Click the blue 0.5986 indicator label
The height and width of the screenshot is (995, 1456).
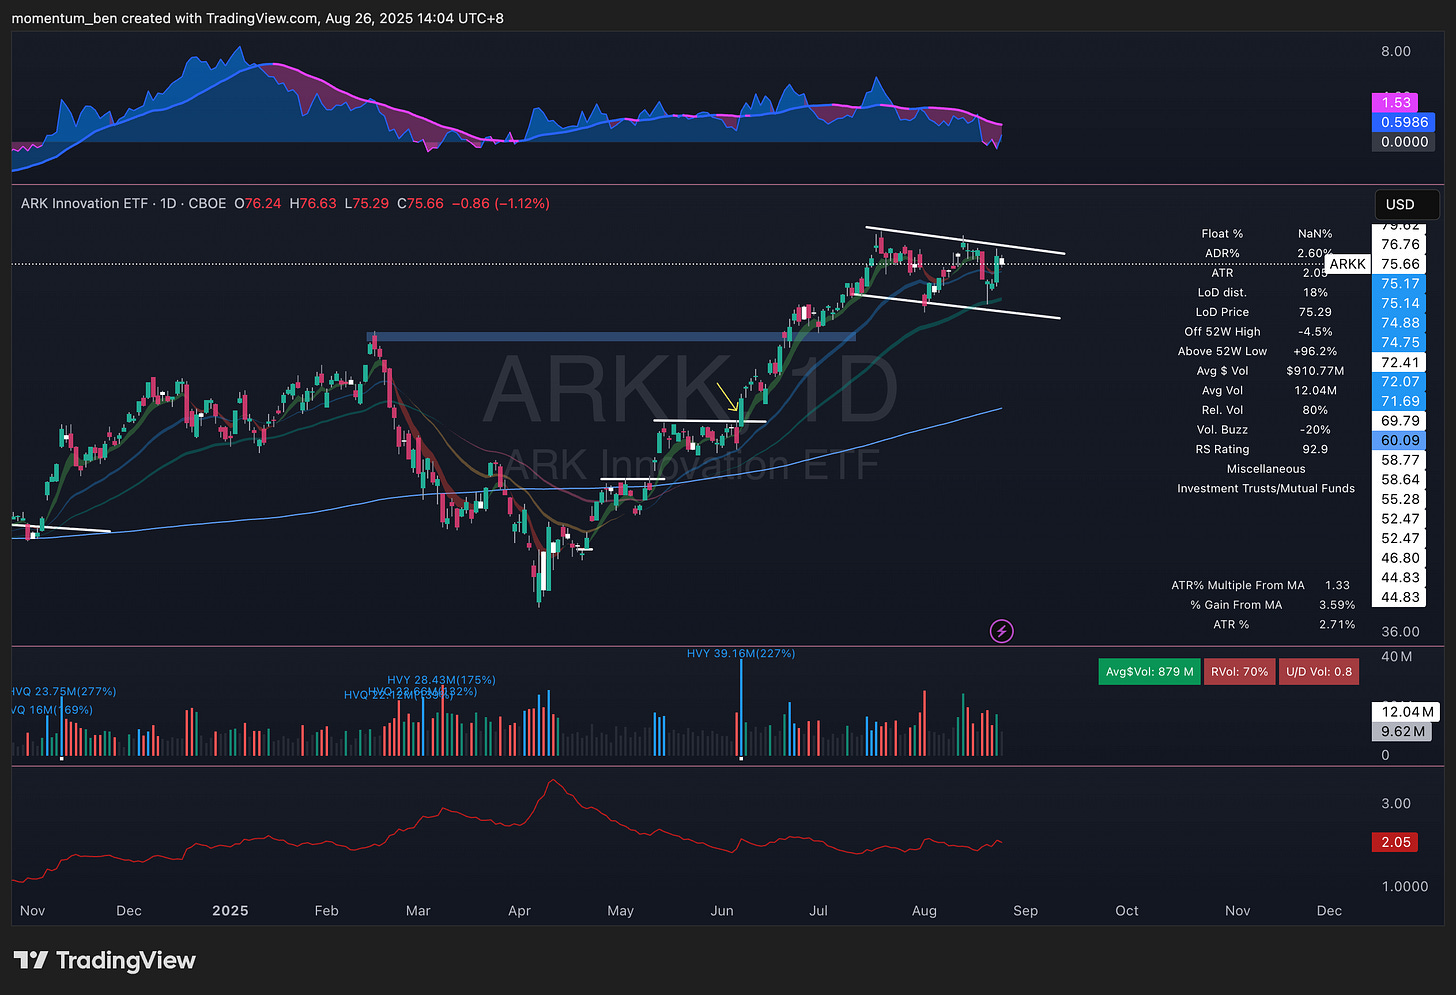point(1404,122)
